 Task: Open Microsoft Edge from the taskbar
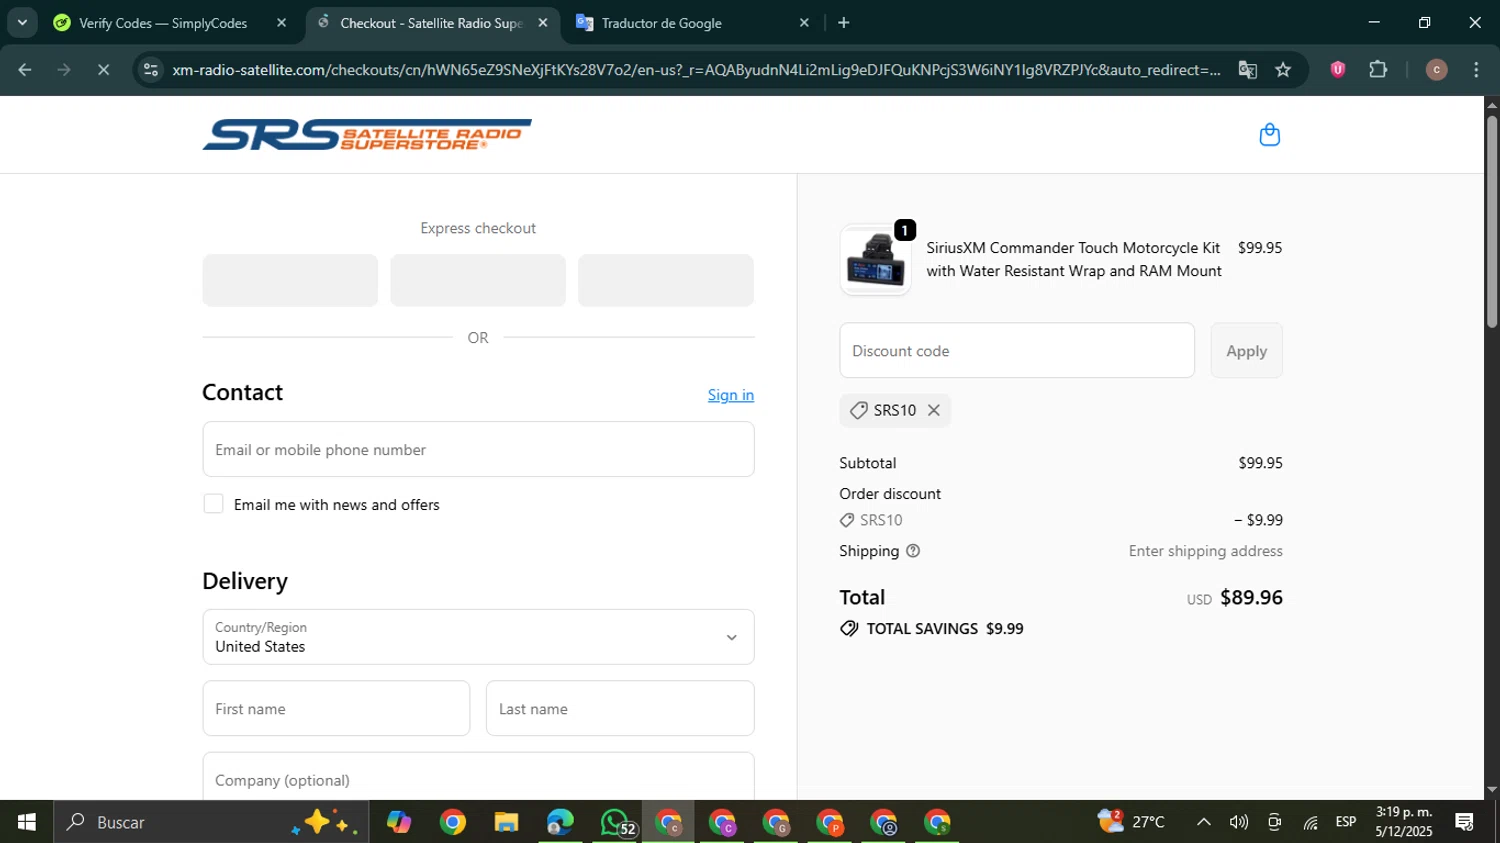pos(560,822)
